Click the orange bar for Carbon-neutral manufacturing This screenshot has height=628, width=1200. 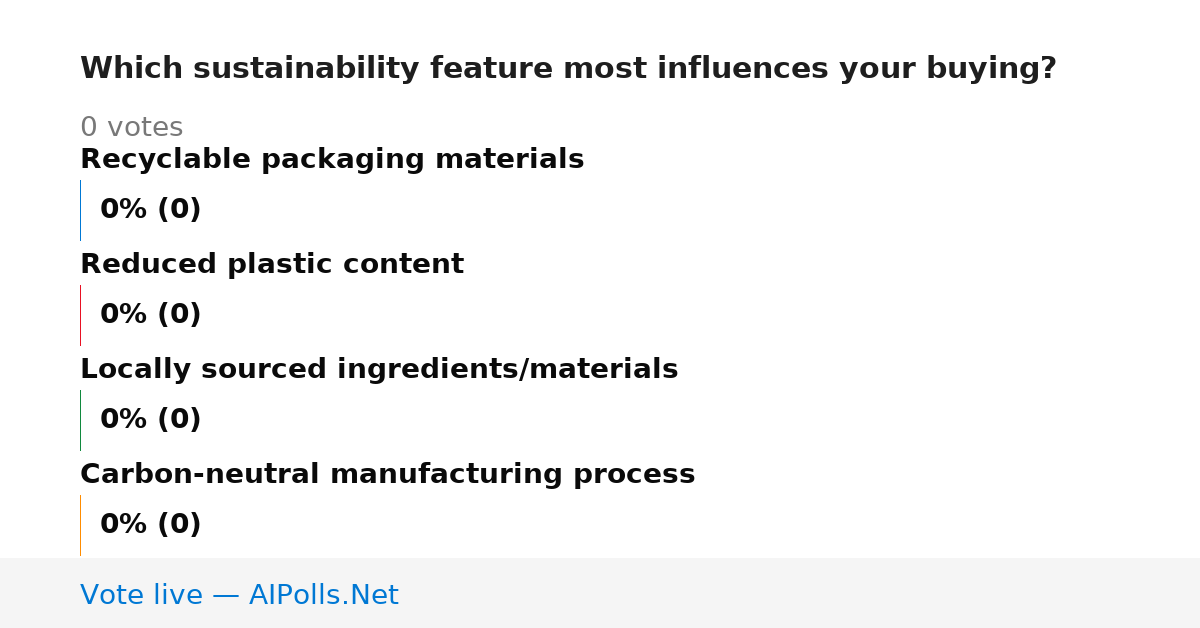[80, 525]
